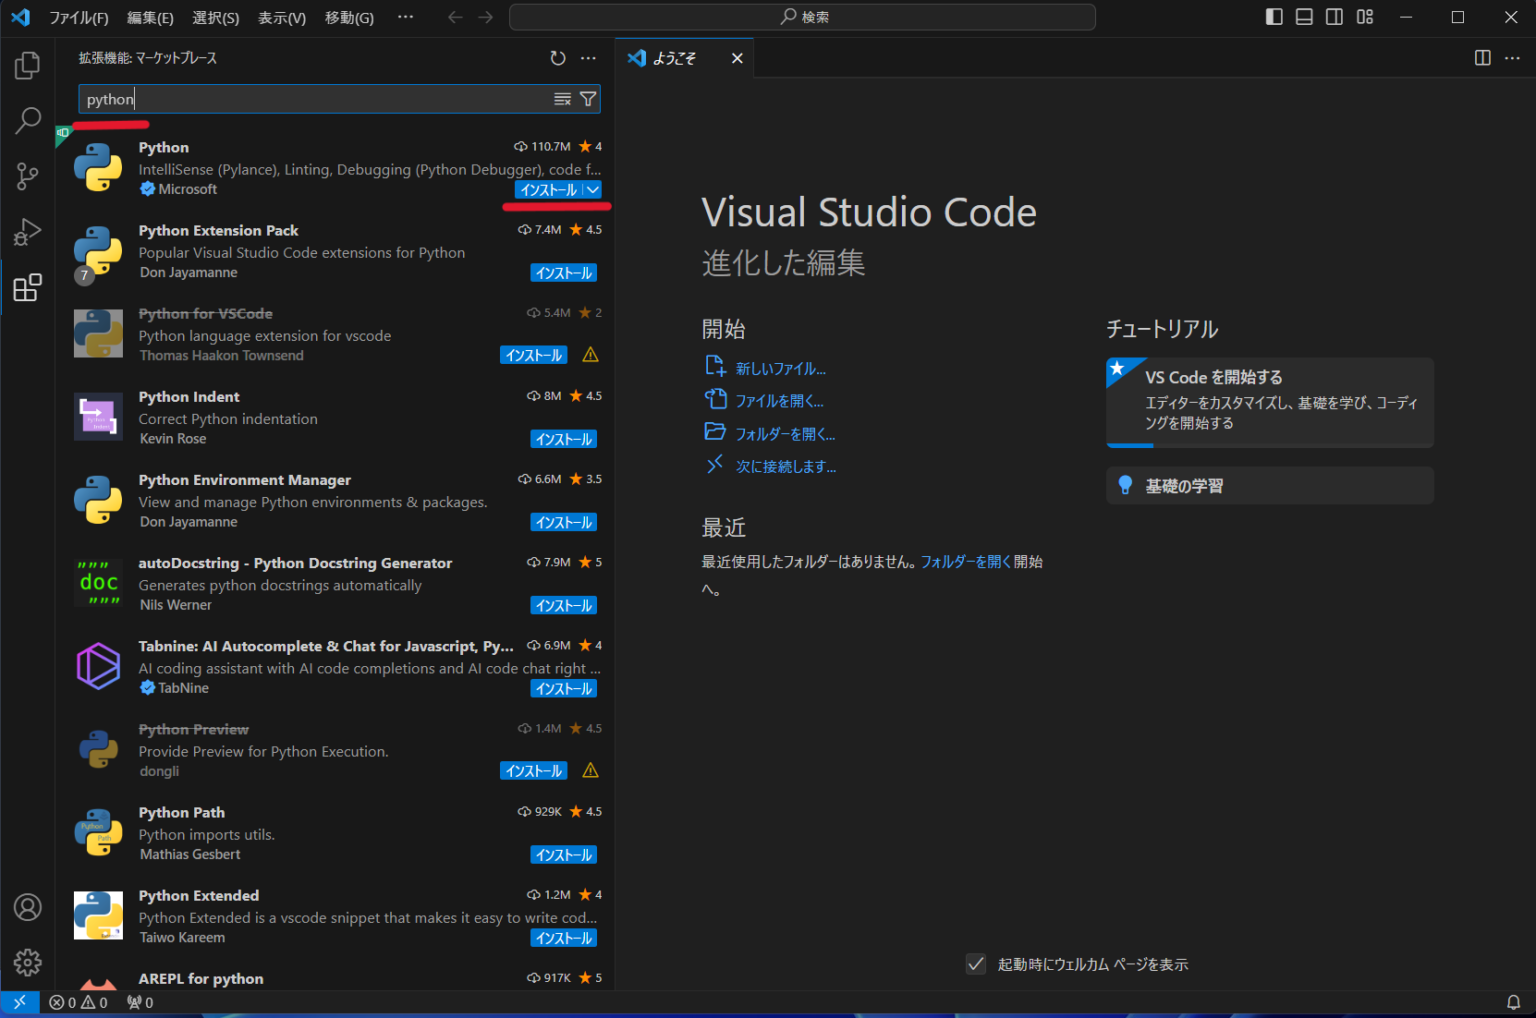
Task: Open the Extensions view in the activity bar
Action: (x=27, y=288)
